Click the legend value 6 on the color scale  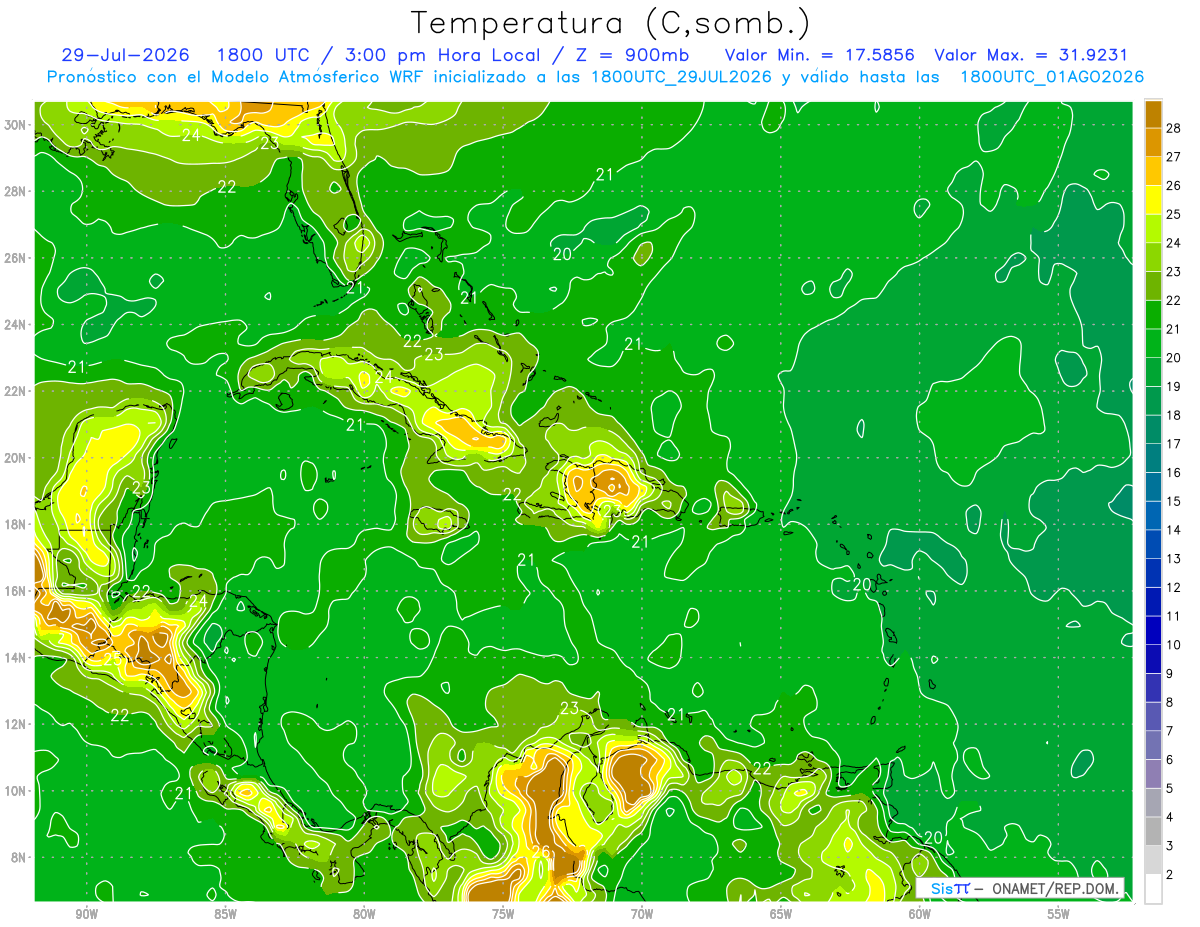tap(1171, 760)
